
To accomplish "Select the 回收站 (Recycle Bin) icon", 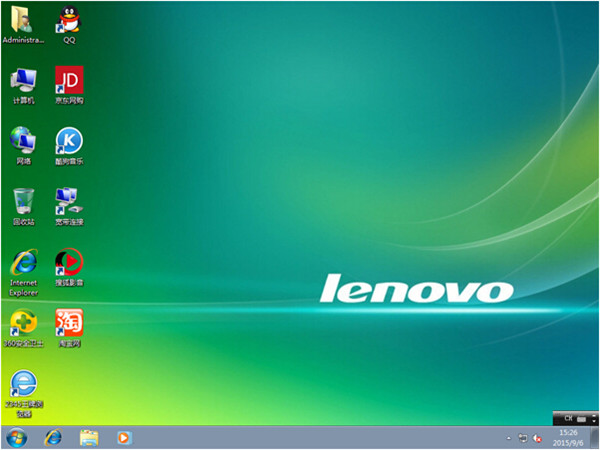I will click(x=22, y=200).
